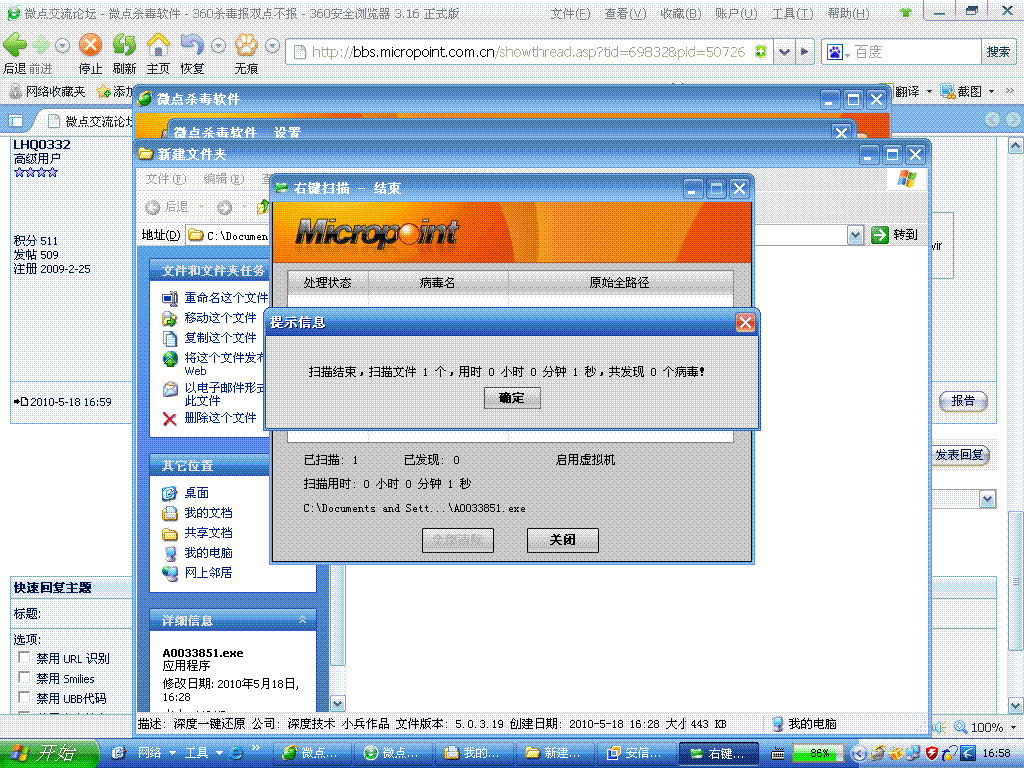Open dropdown arrow beside forward button
Image resolution: width=1024 pixels, height=768 pixels.
click(x=63, y=46)
